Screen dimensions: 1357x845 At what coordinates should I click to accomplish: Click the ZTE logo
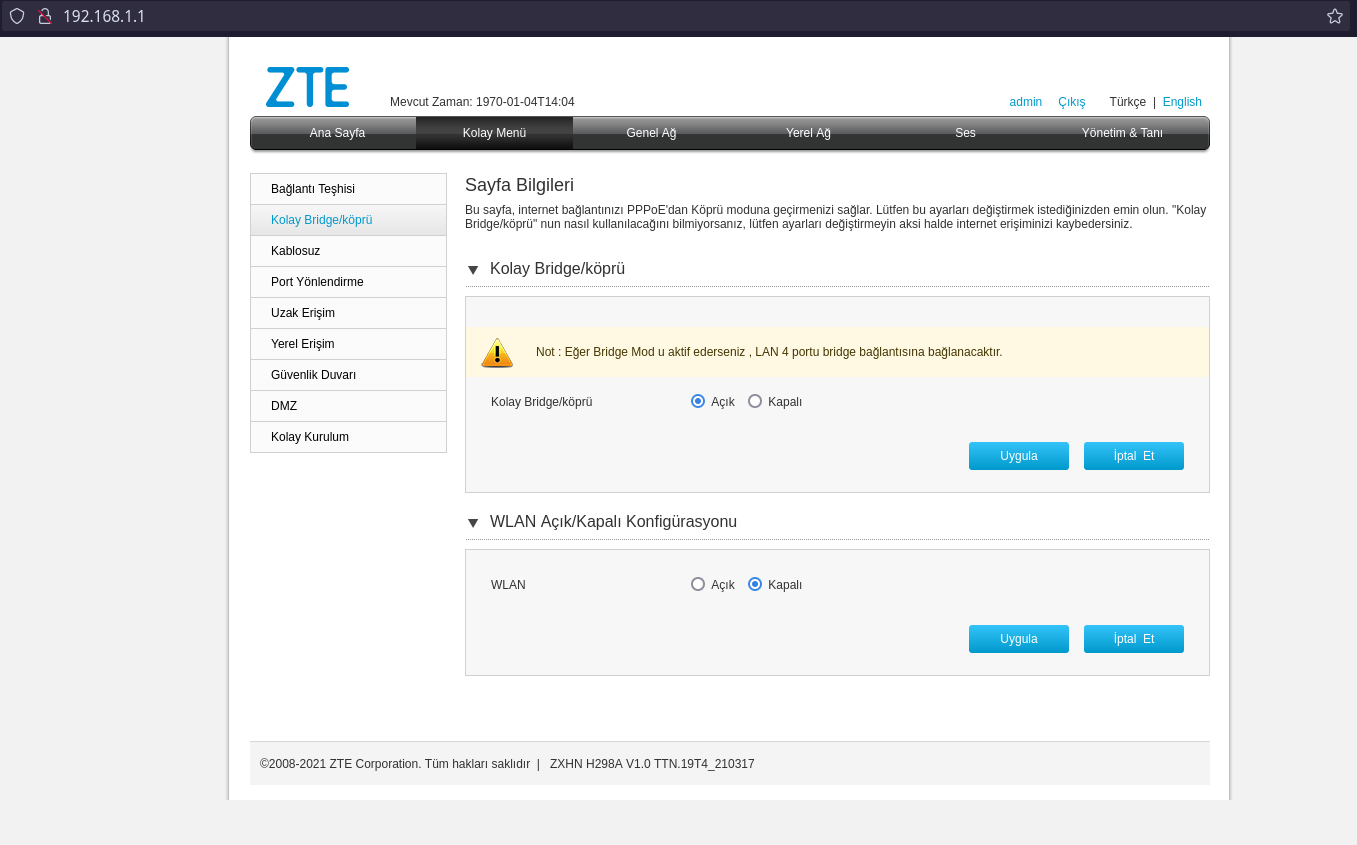pos(307,87)
